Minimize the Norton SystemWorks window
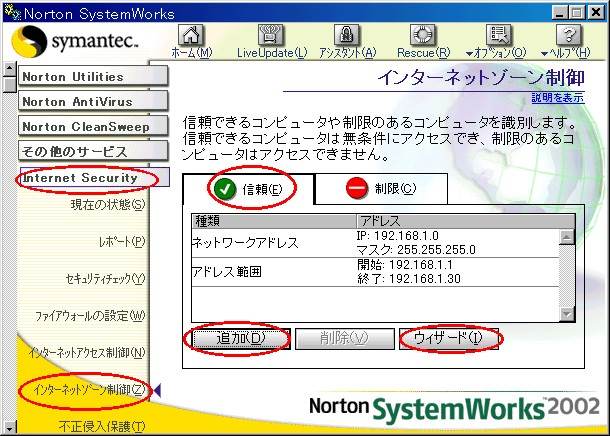The width and height of the screenshot is (610, 436). (x=559, y=13)
